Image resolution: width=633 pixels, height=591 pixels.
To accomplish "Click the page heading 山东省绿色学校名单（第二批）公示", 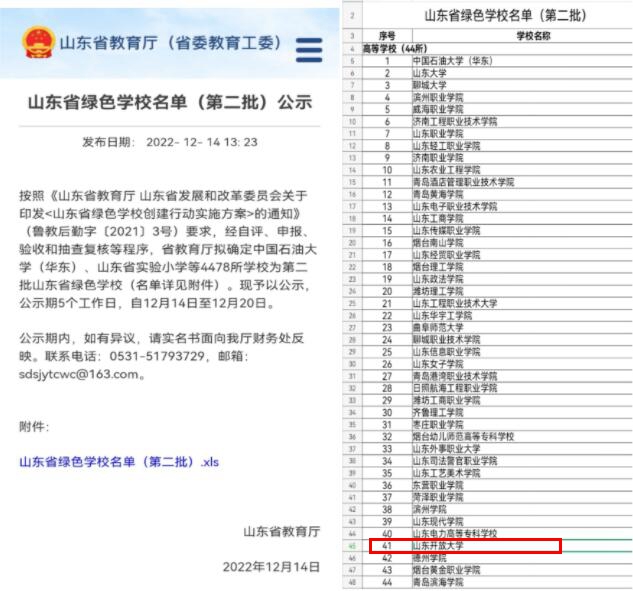I will pyautogui.click(x=170, y=102).
